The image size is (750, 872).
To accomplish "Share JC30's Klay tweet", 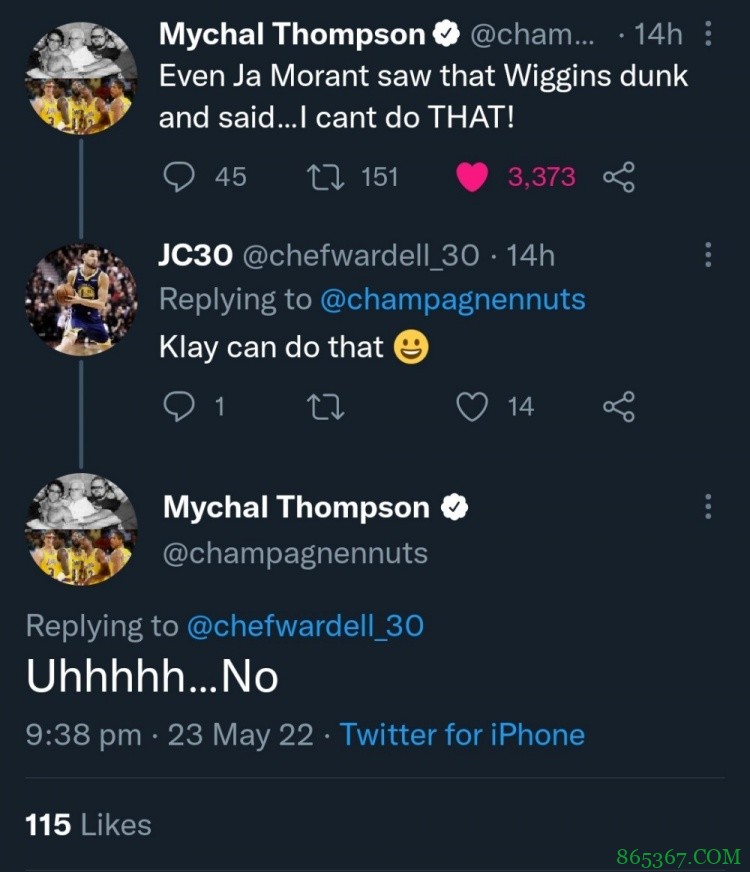I will click(x=619, y=406).
